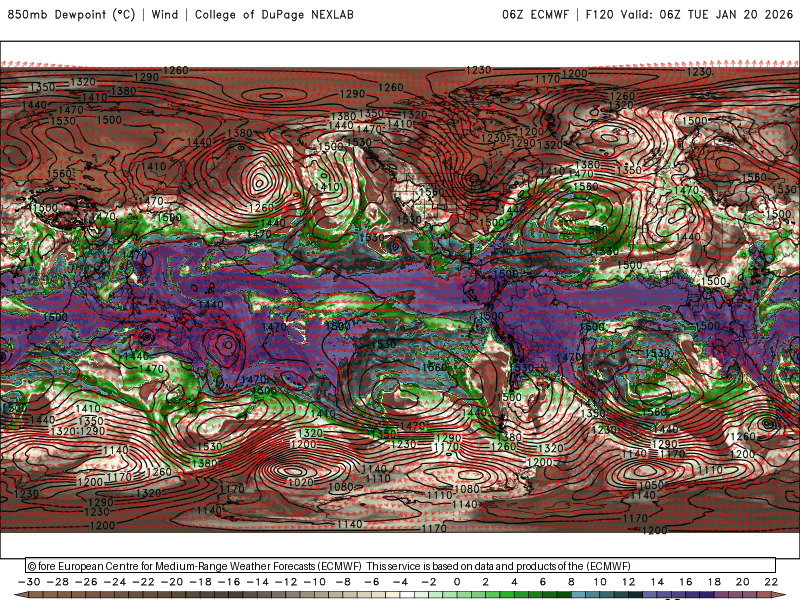Select the -4 value on the legend scale
This screenshot has height=600, width=800.
pos(401,582)
